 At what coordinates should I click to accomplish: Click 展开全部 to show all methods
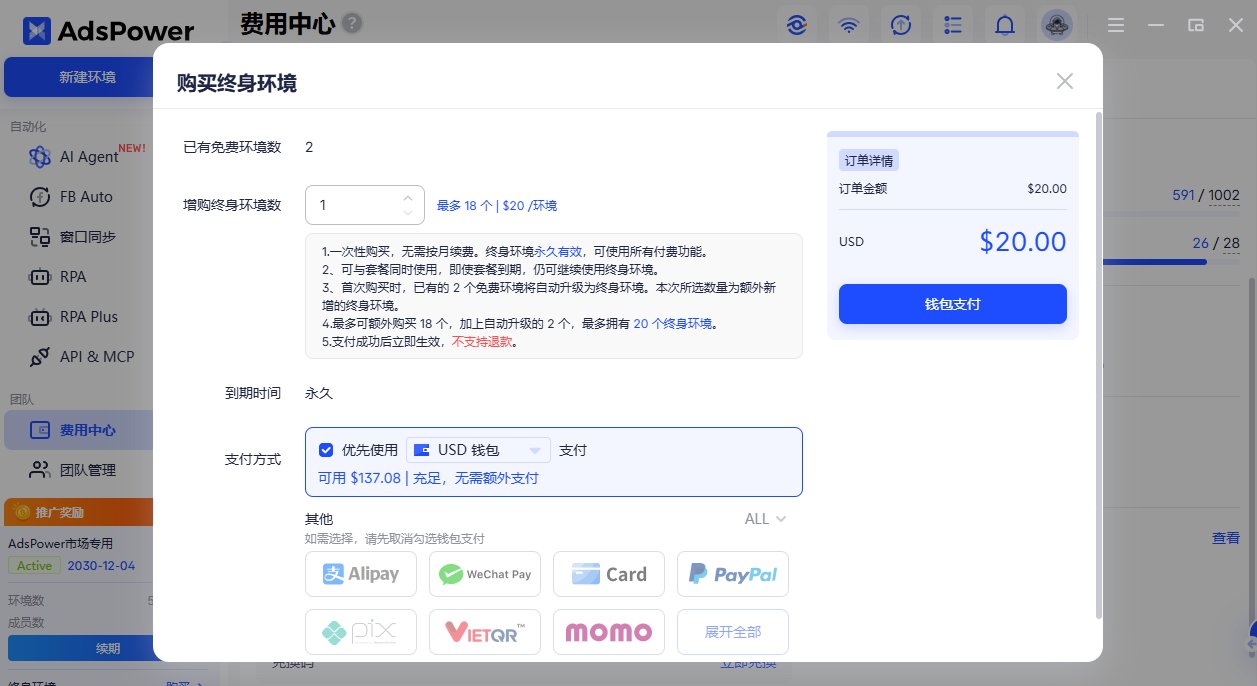click(x=733, y=632)
